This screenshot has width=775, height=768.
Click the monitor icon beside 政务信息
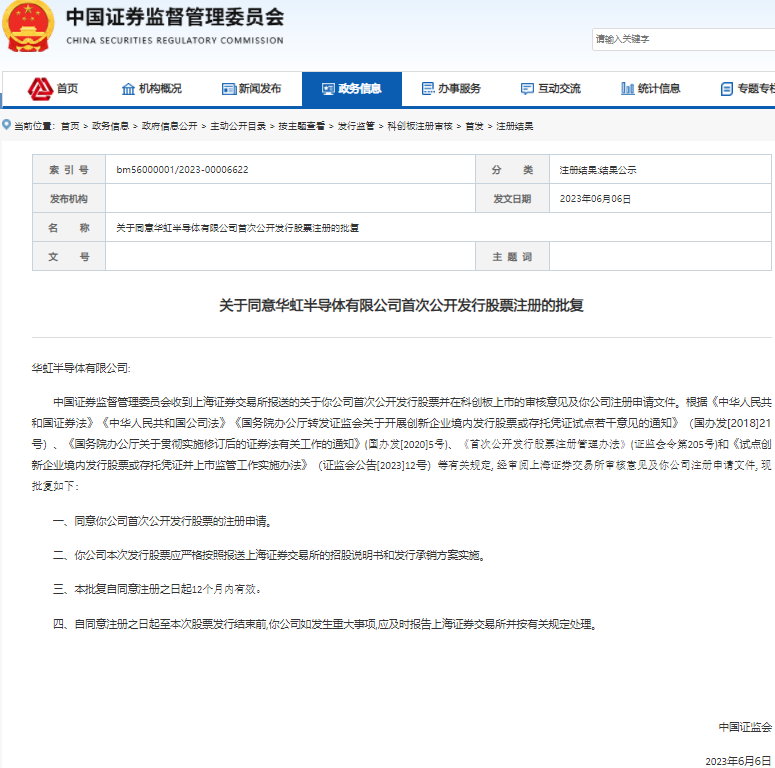coord(328,89)
